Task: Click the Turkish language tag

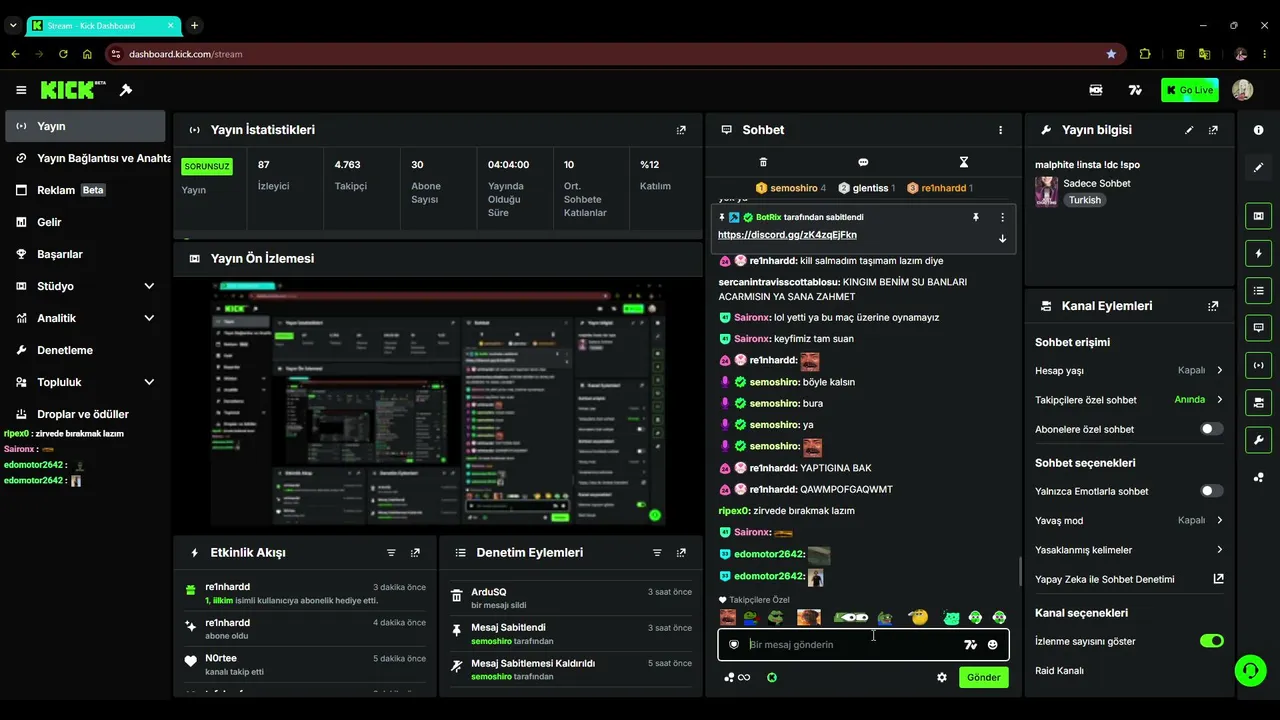Action: 1084,200
